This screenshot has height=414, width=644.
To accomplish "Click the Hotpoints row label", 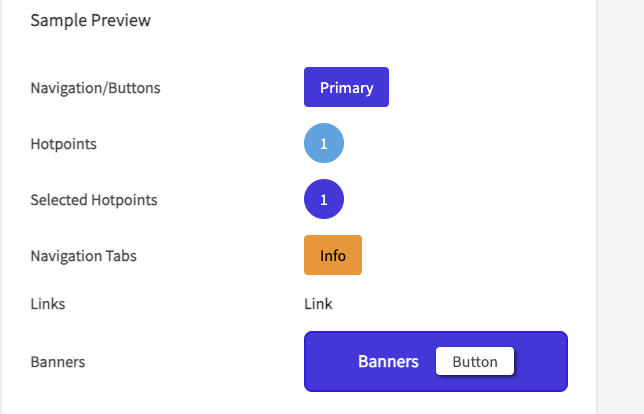I will [x=64, y=144].
